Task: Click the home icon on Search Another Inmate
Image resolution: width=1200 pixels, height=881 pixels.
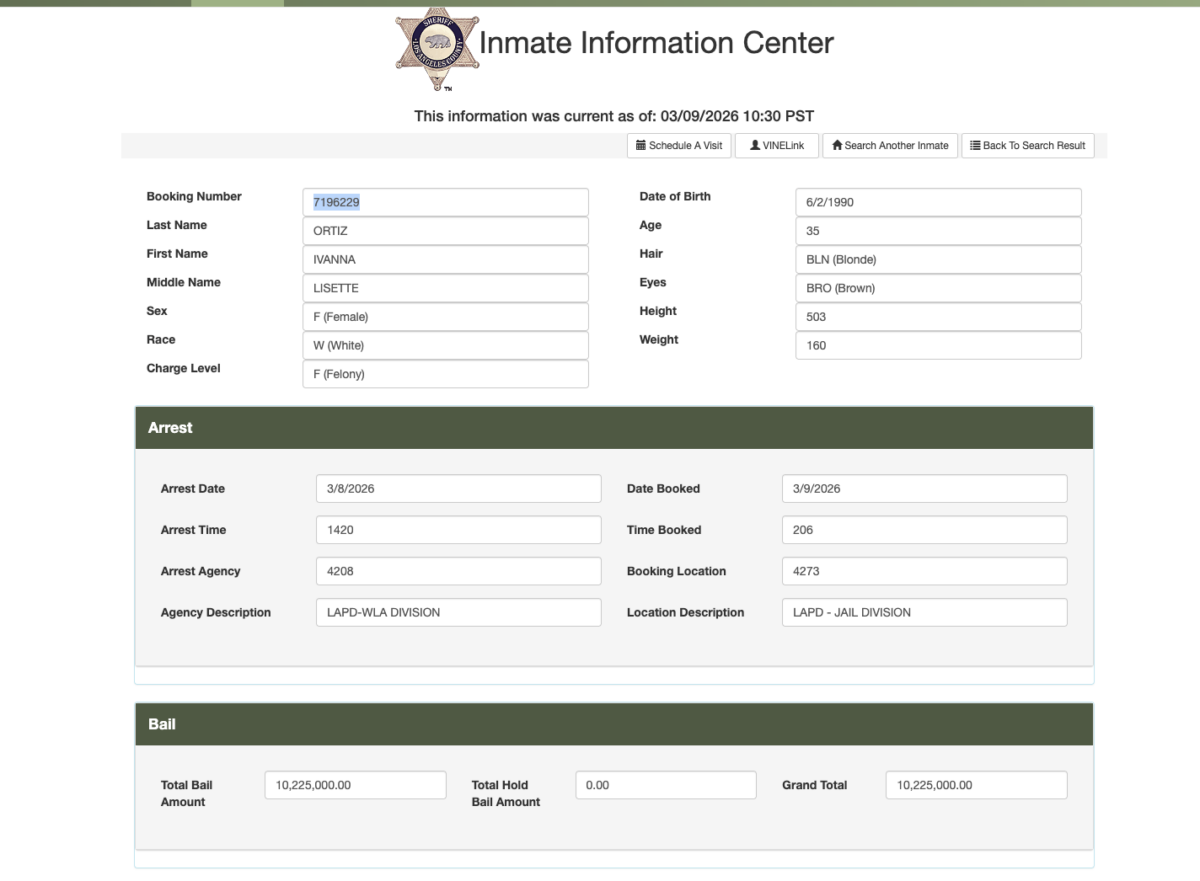Action: (837, 146)
